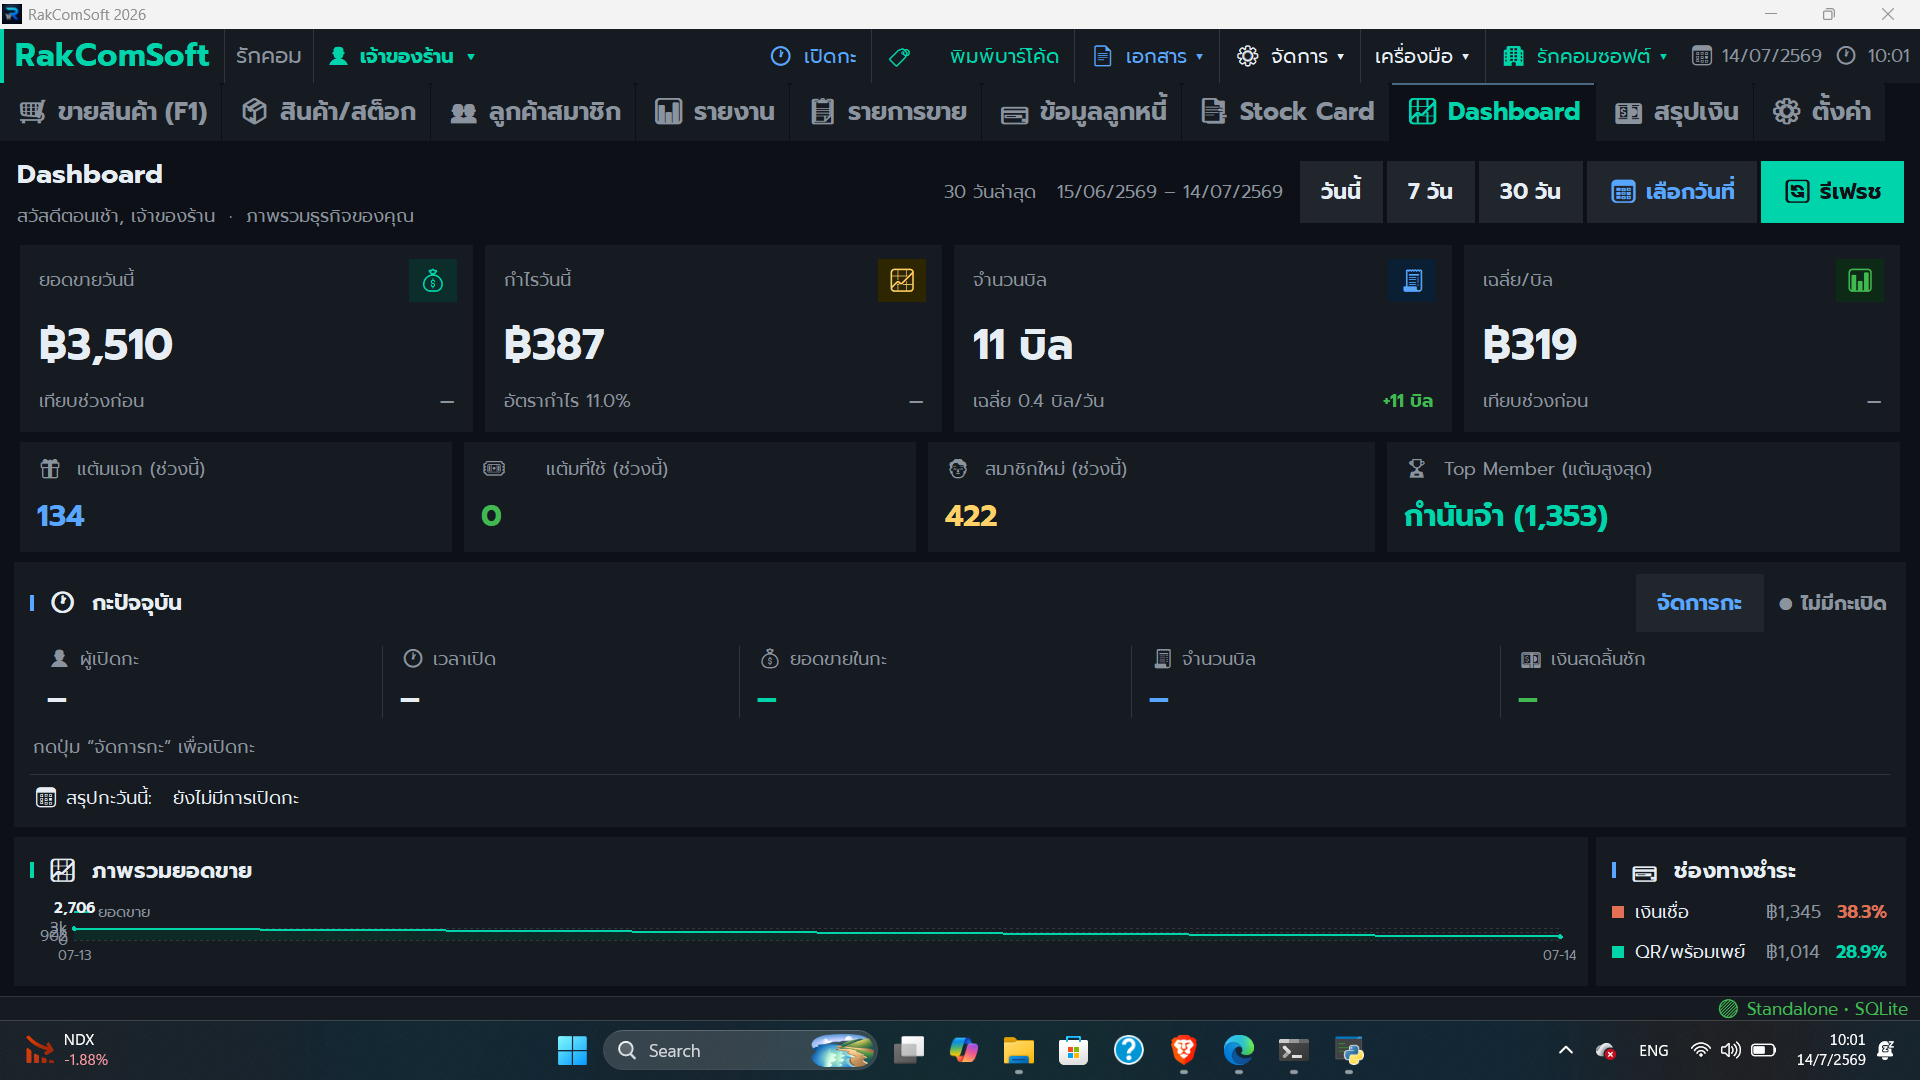Switch to ขายสินค้า (F1) tab
Viewport: 1920px width, 1080px height.
113,112
